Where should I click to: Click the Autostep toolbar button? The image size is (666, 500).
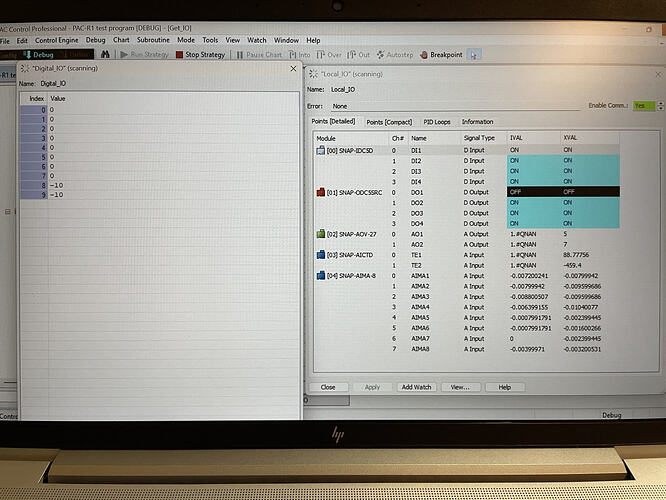(x=395, y=55)
